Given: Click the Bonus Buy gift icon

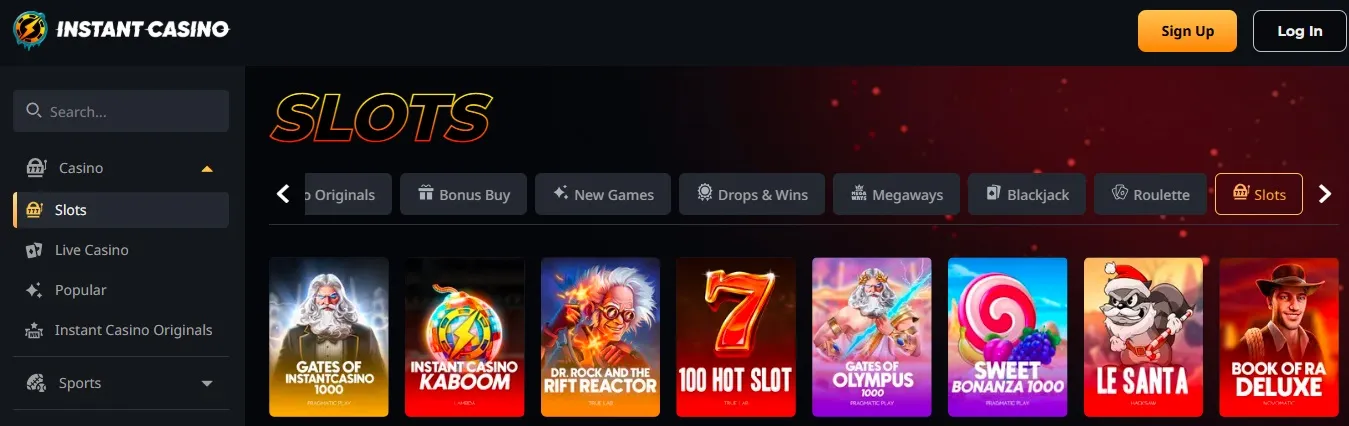Looking at the screenshot, I should tap(425, 194).
